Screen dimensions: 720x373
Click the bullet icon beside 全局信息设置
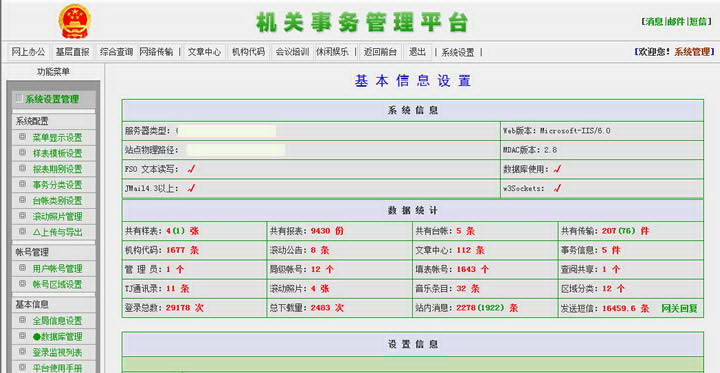tap(22, 320)
